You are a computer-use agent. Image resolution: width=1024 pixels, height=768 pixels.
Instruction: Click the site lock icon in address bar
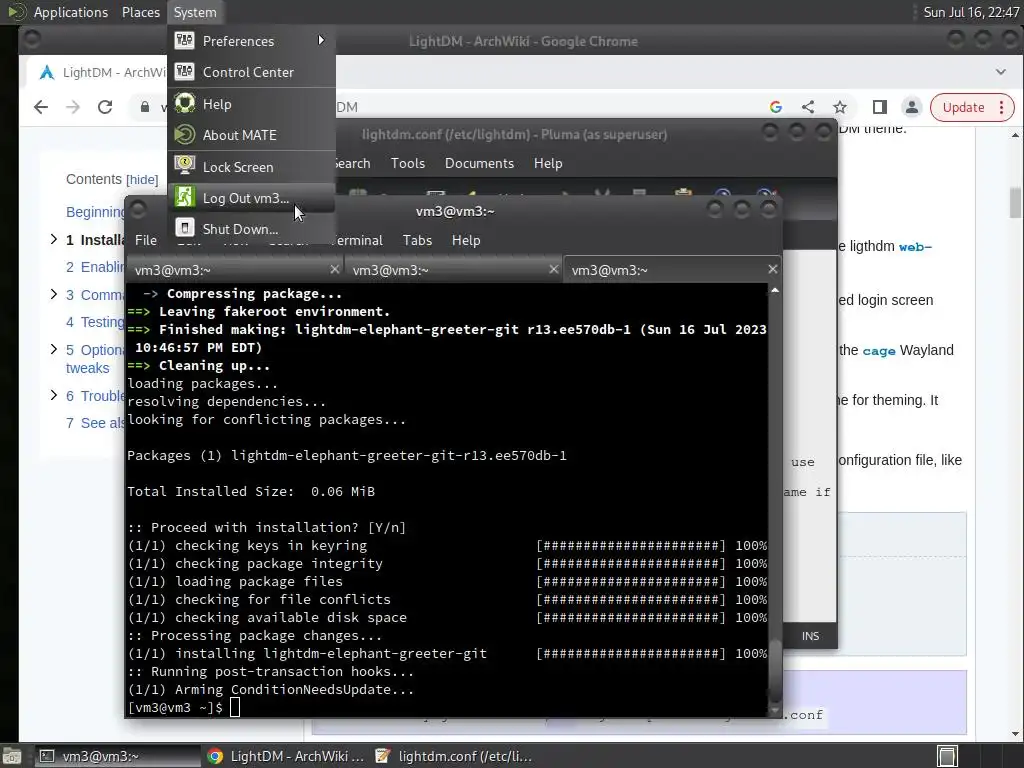click(x=145, y=107)
